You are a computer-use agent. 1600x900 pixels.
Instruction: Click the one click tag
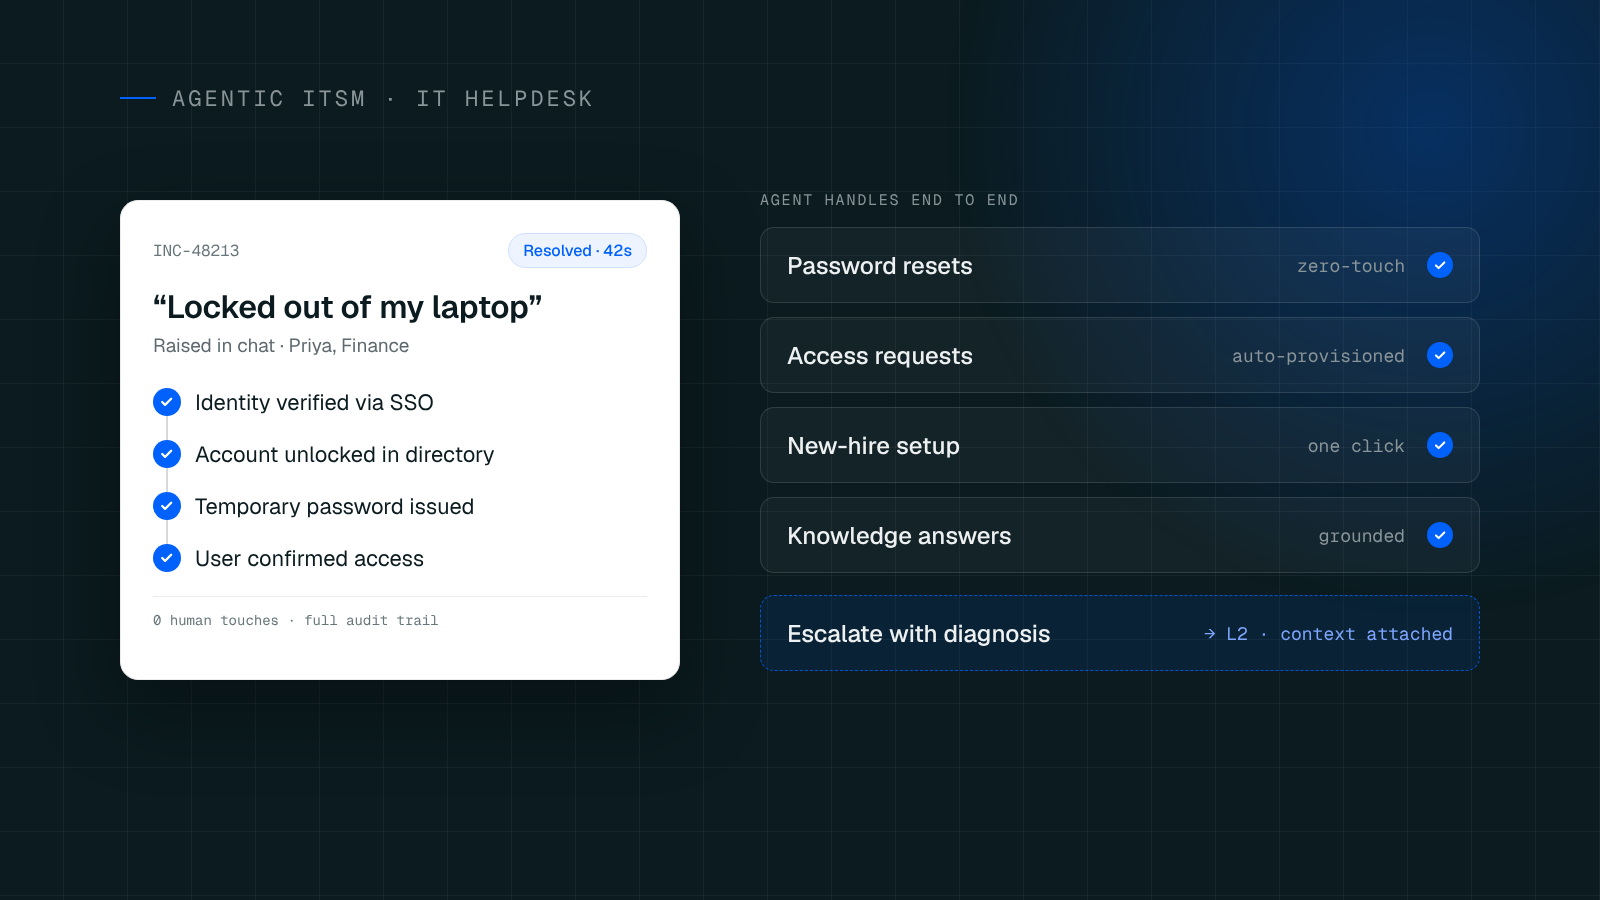[x=1356, y=446]
